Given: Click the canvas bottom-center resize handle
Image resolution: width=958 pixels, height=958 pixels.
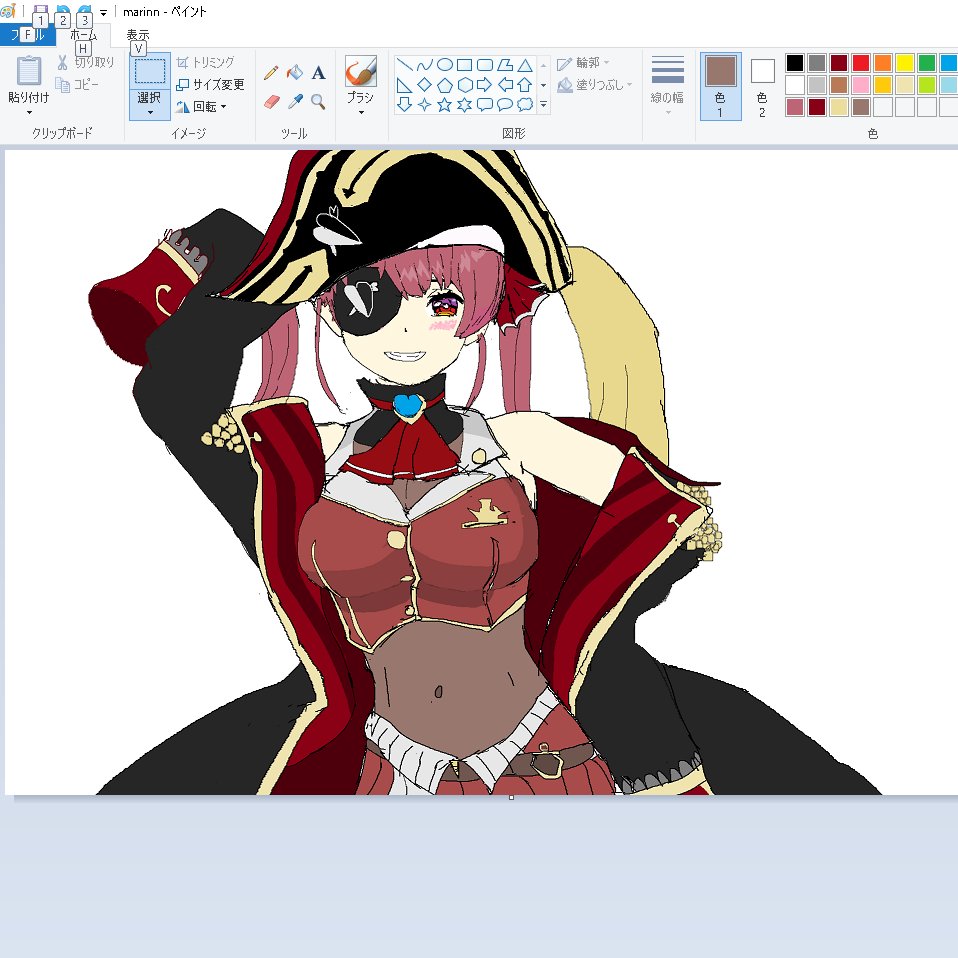Looking at the screenshot, I should [x=511, y=797].
